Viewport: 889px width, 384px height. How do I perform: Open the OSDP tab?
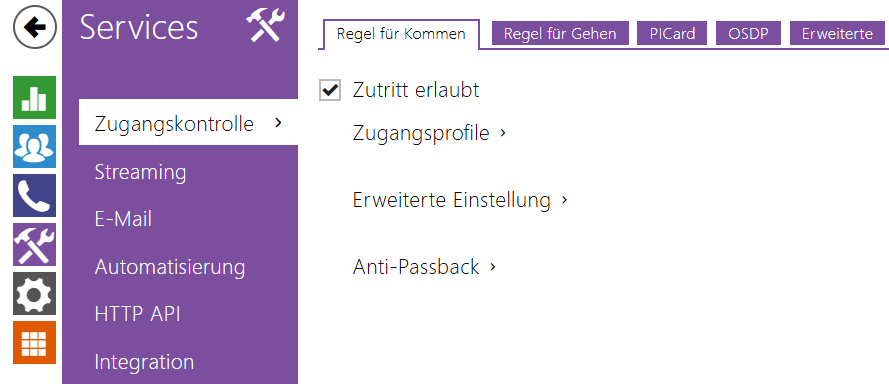coord(748,34)
